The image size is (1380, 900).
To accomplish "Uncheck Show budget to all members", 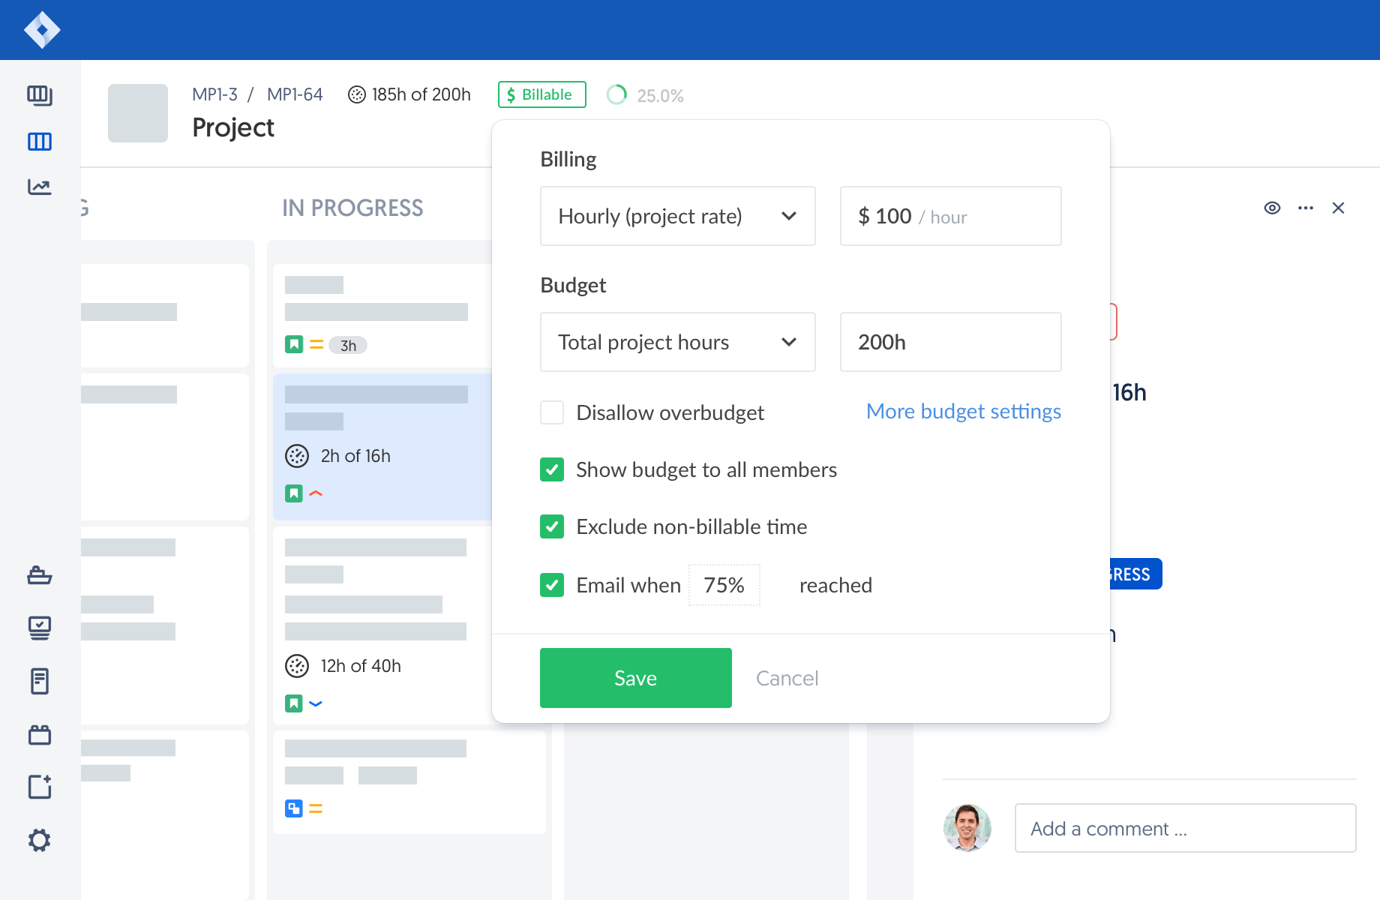I will coord(552,469).
